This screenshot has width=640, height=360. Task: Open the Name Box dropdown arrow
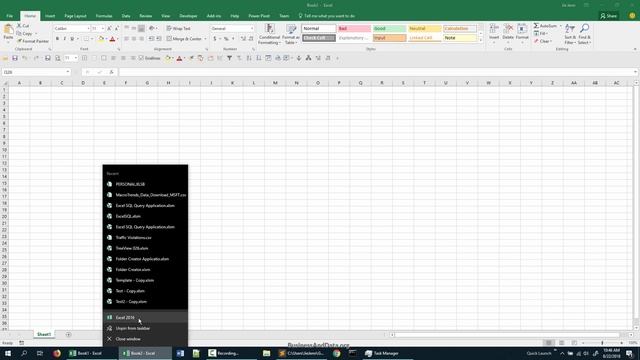(68, 72)
